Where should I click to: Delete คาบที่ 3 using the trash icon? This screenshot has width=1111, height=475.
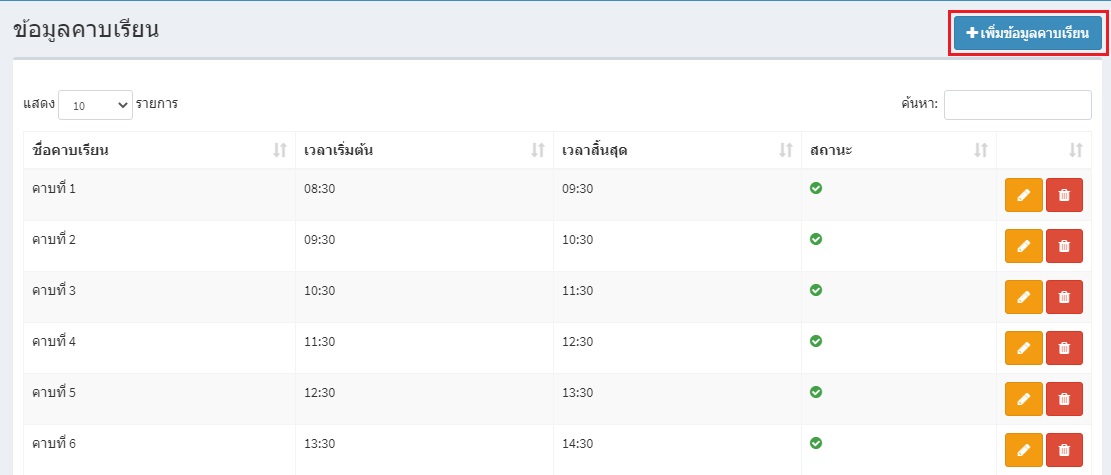pos(1064,297)
